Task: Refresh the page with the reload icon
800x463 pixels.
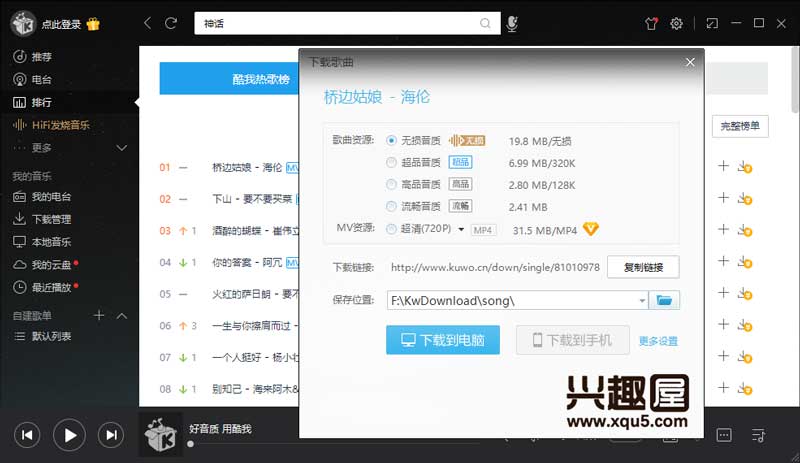Action: click(x=171, y=23)
